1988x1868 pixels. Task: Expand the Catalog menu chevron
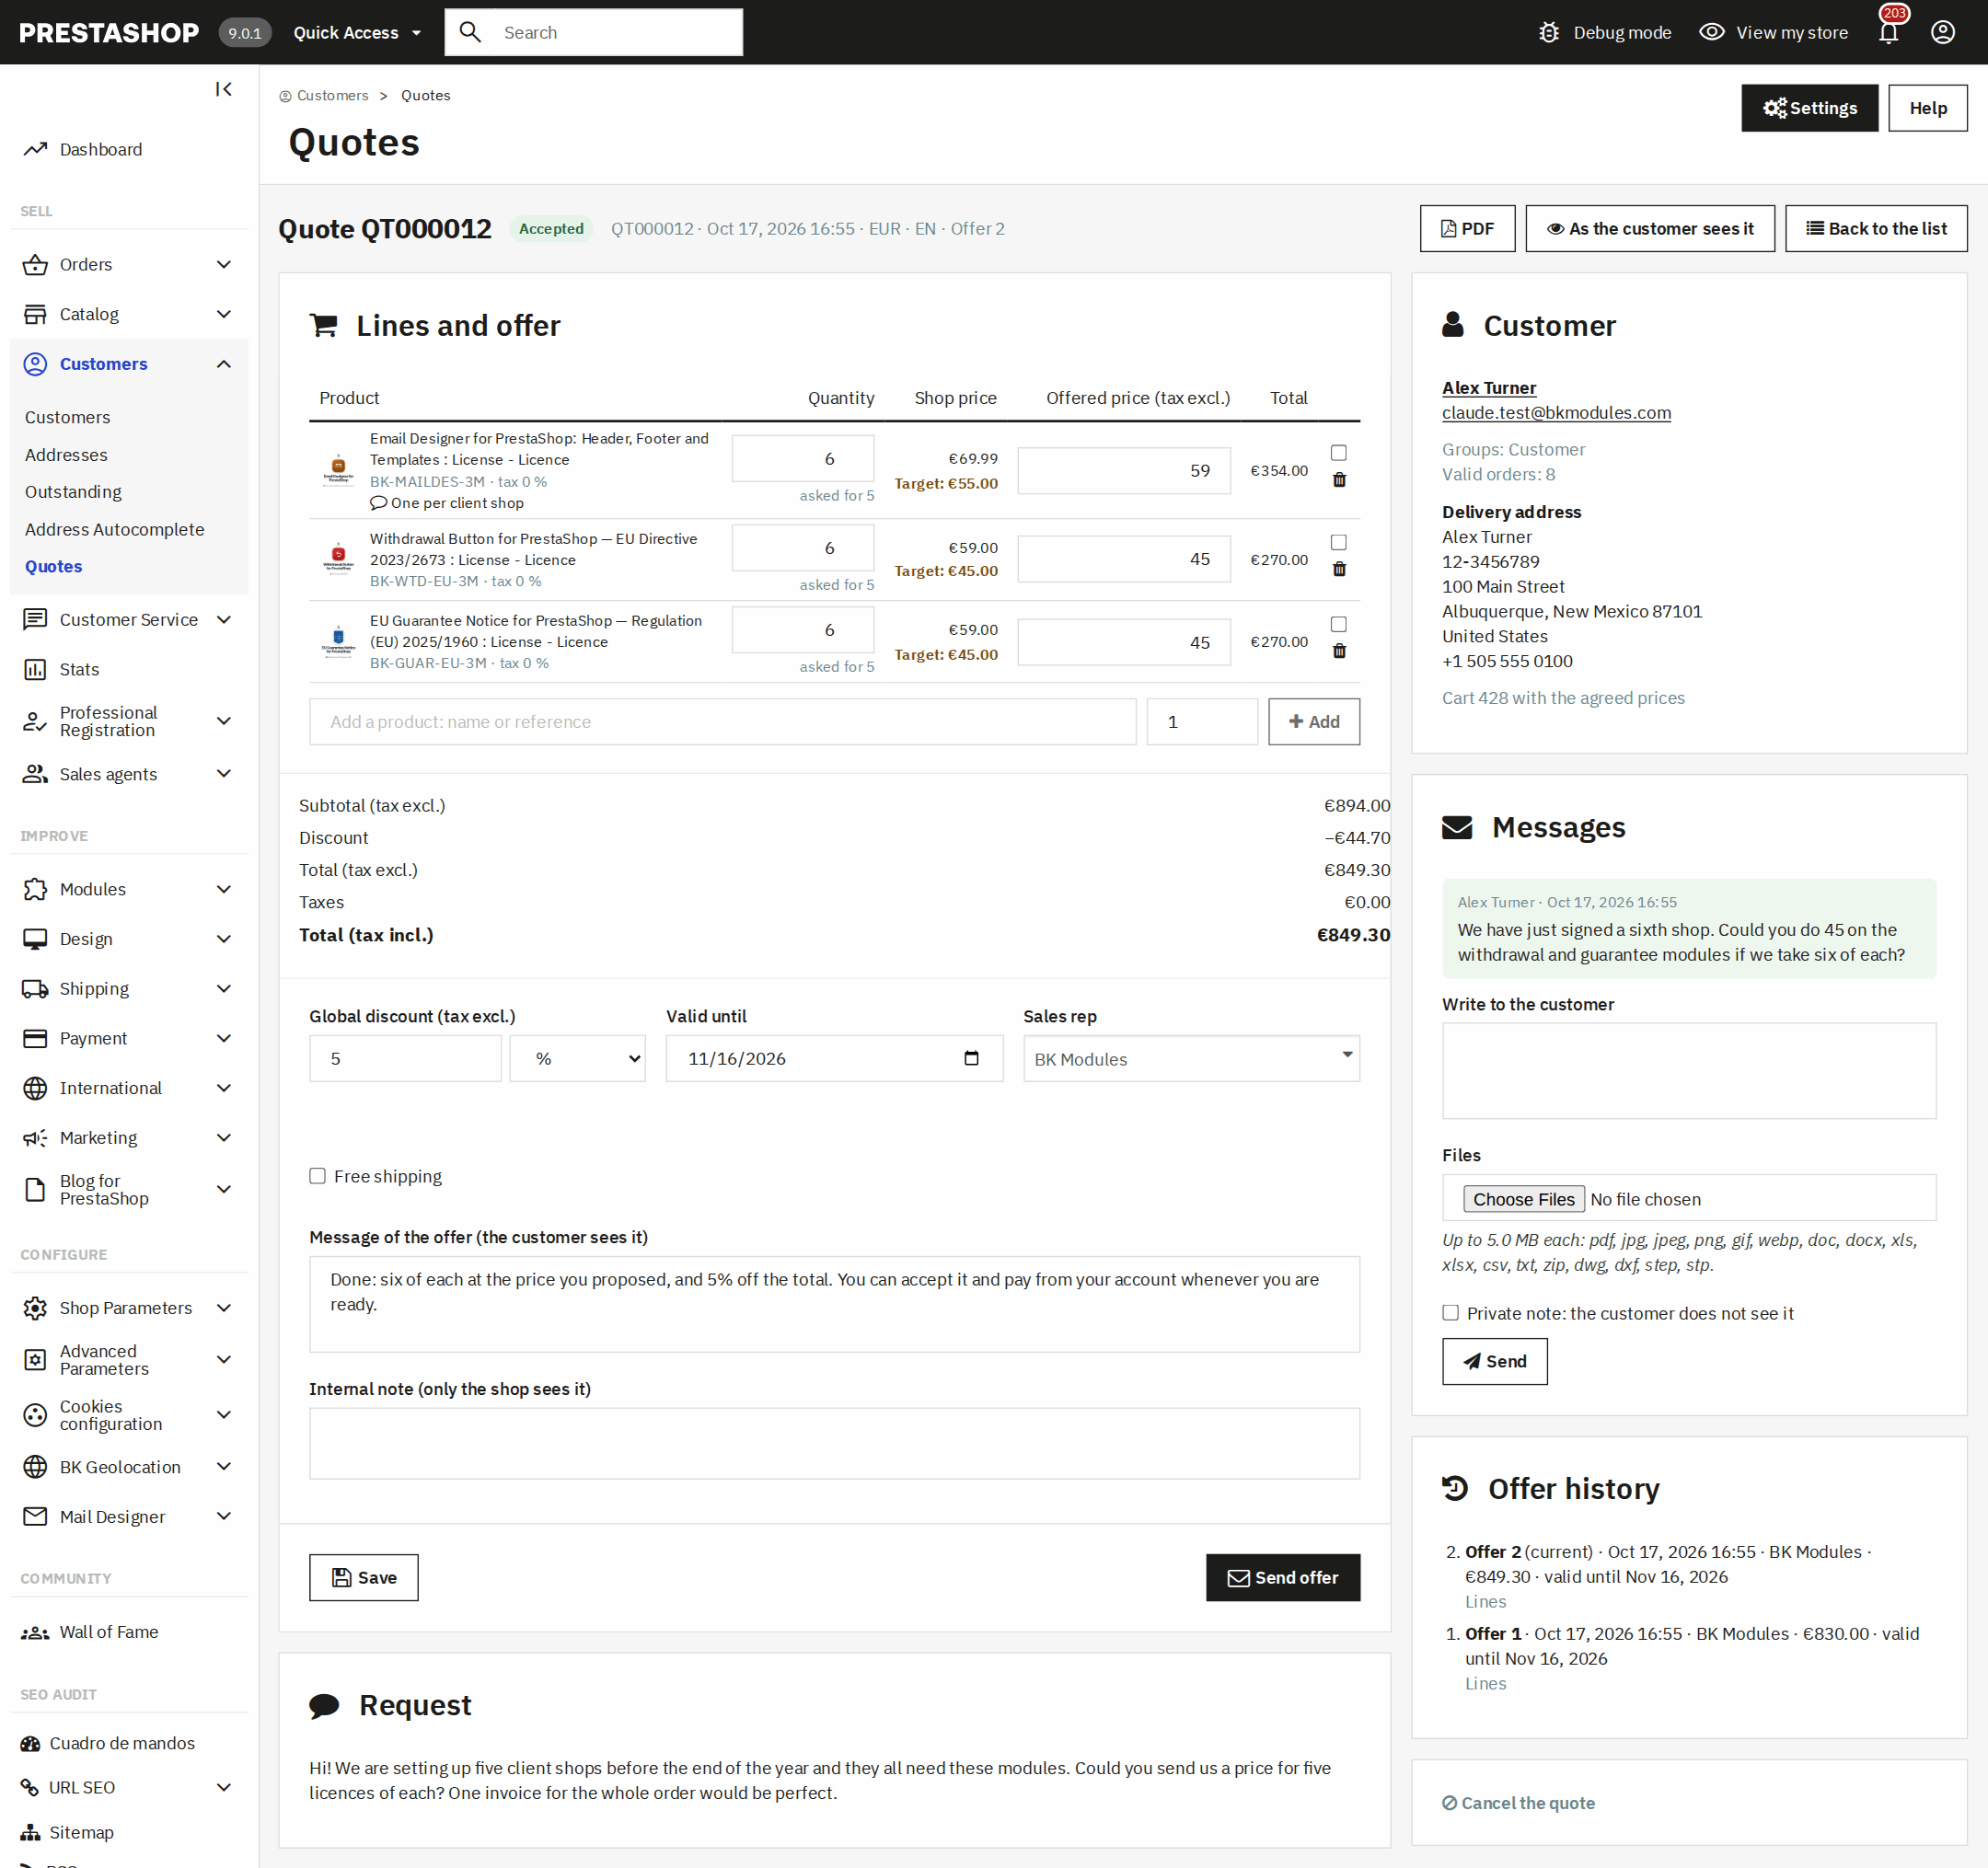224,314
